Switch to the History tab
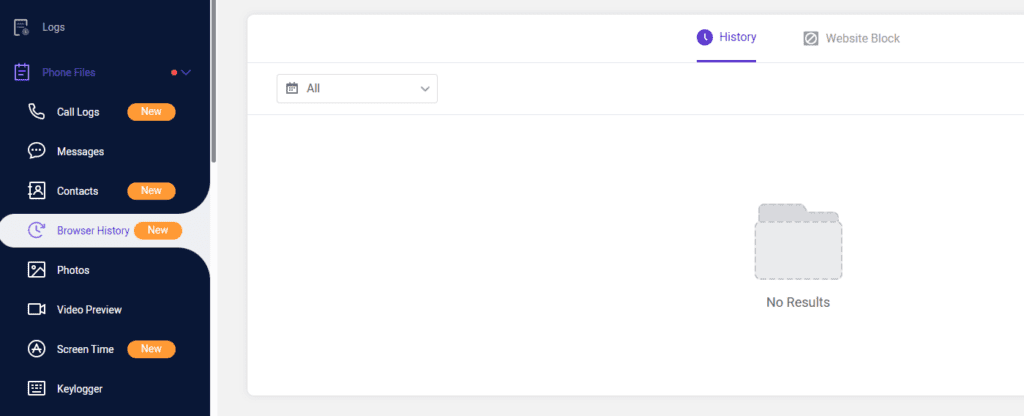The width and height of the screenshot is (1024, 416). (727, 37)
